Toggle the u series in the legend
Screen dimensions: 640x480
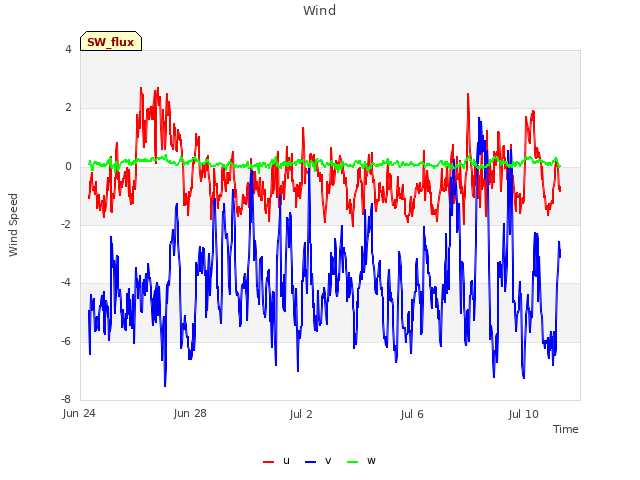point(276,461)
